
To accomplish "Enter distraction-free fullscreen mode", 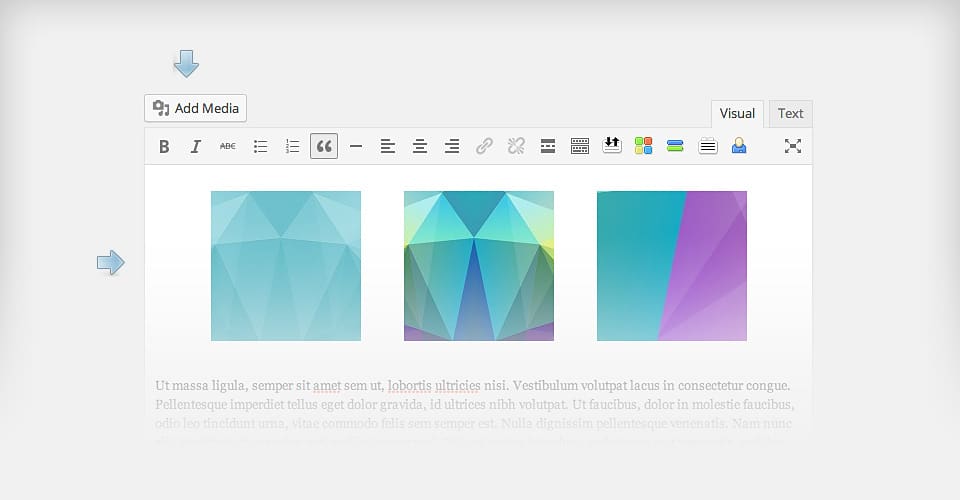I will 793,147.
